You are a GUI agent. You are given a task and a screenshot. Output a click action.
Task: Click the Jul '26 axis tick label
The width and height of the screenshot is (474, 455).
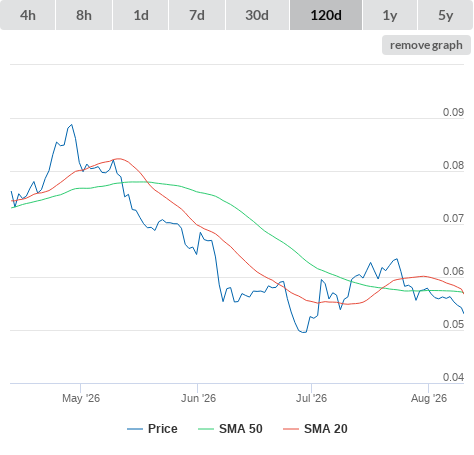311,398
